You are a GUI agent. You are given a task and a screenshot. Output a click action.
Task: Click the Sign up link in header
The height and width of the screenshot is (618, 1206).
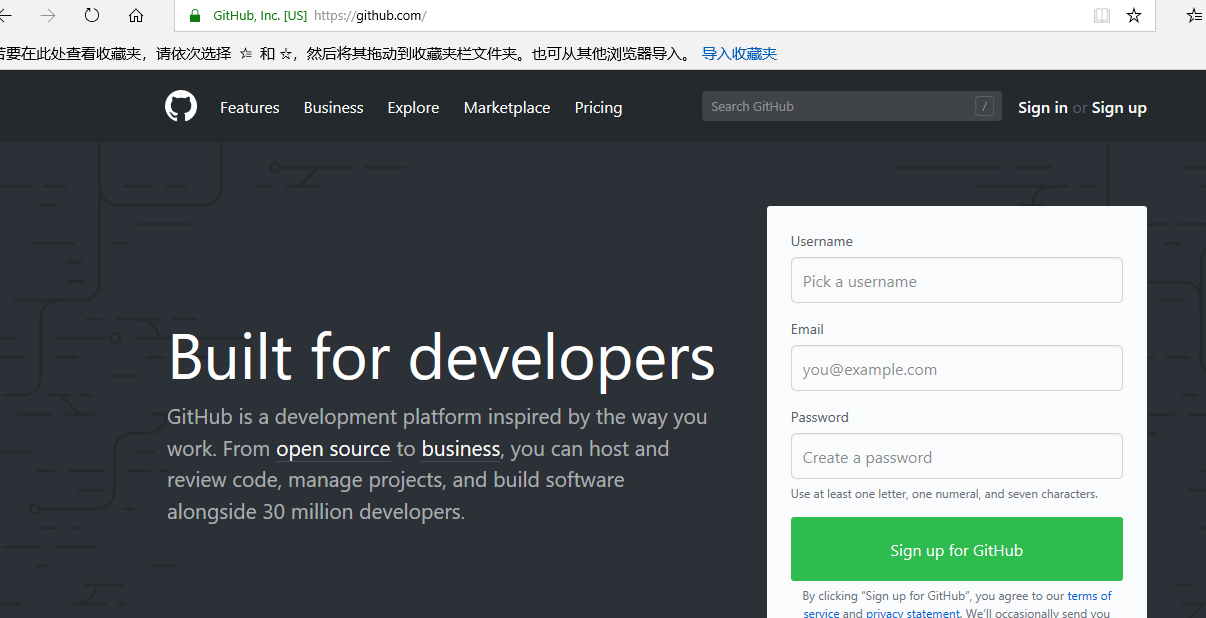coord(1119,107)
